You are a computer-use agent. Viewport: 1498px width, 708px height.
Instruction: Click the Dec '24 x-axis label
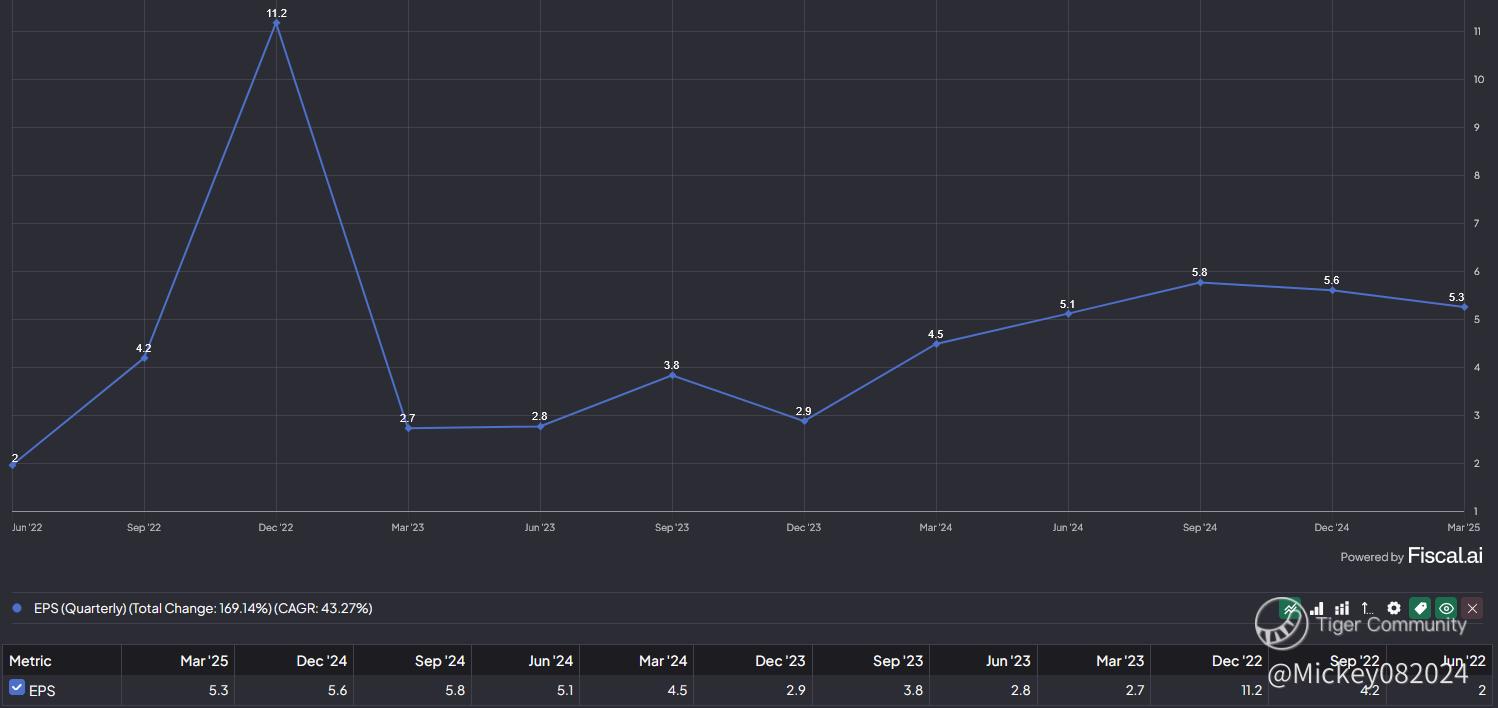point(1332,527)
